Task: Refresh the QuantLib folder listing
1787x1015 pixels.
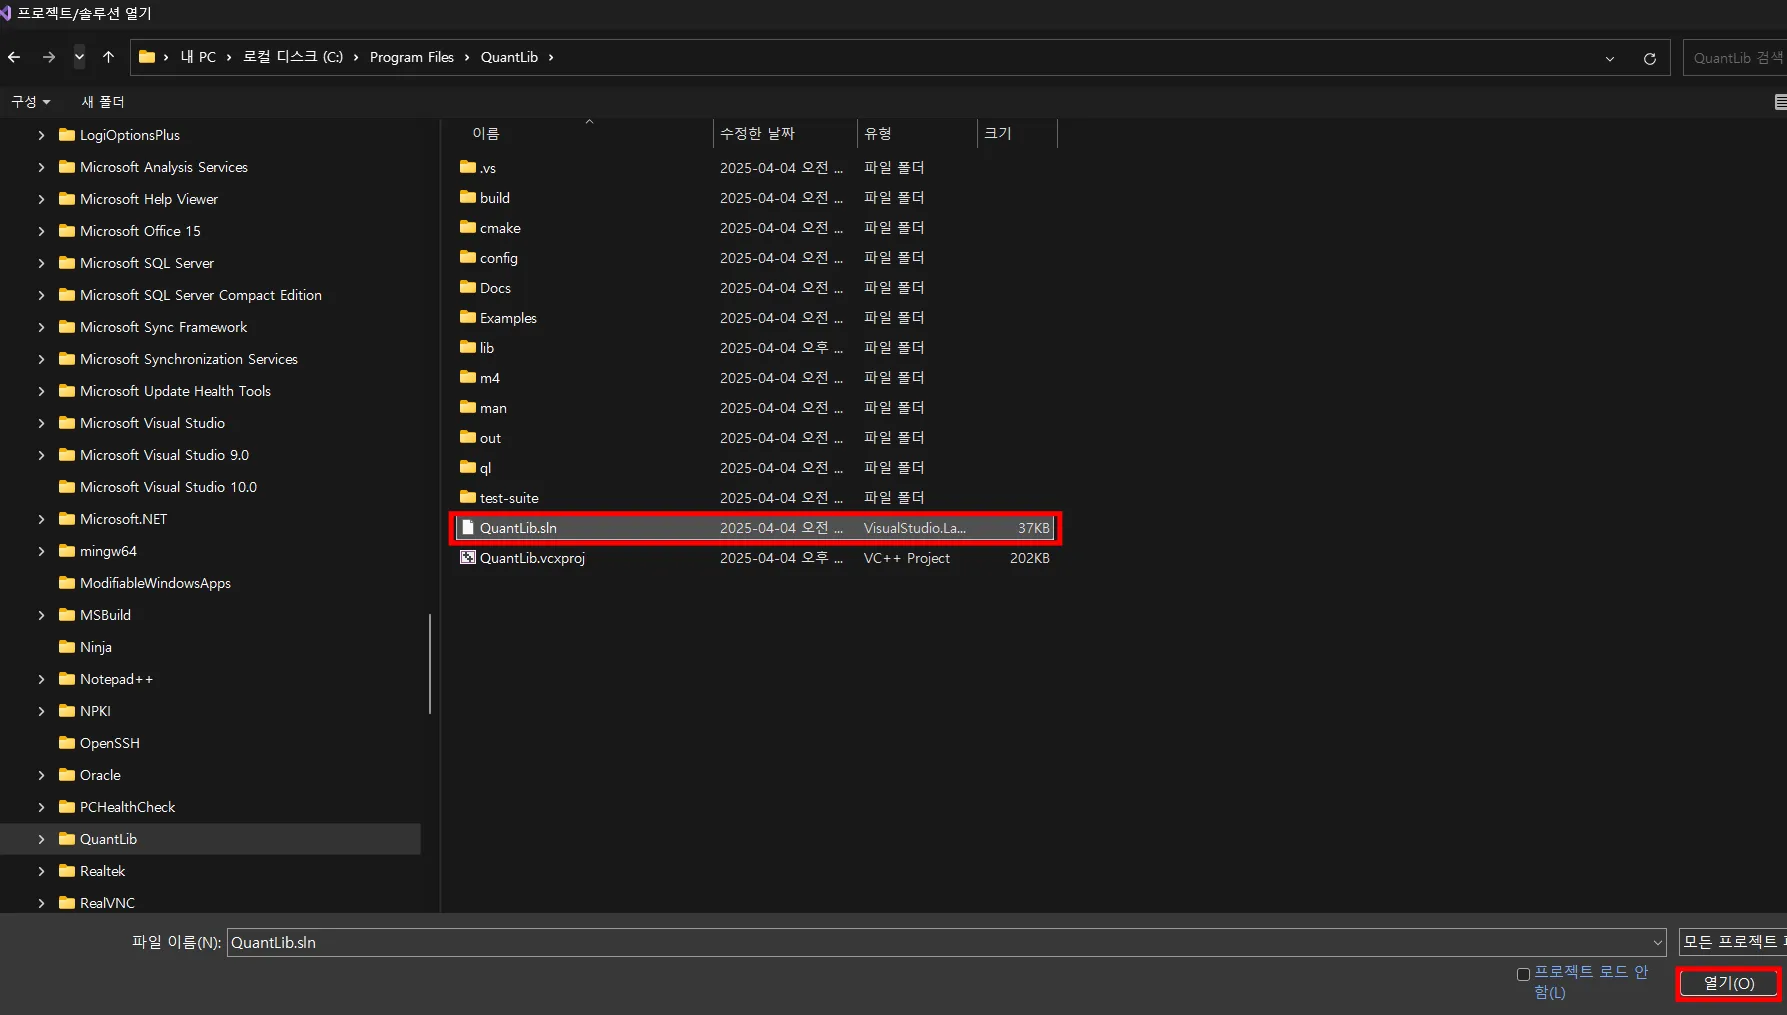Action: [x=1650, y=59]
